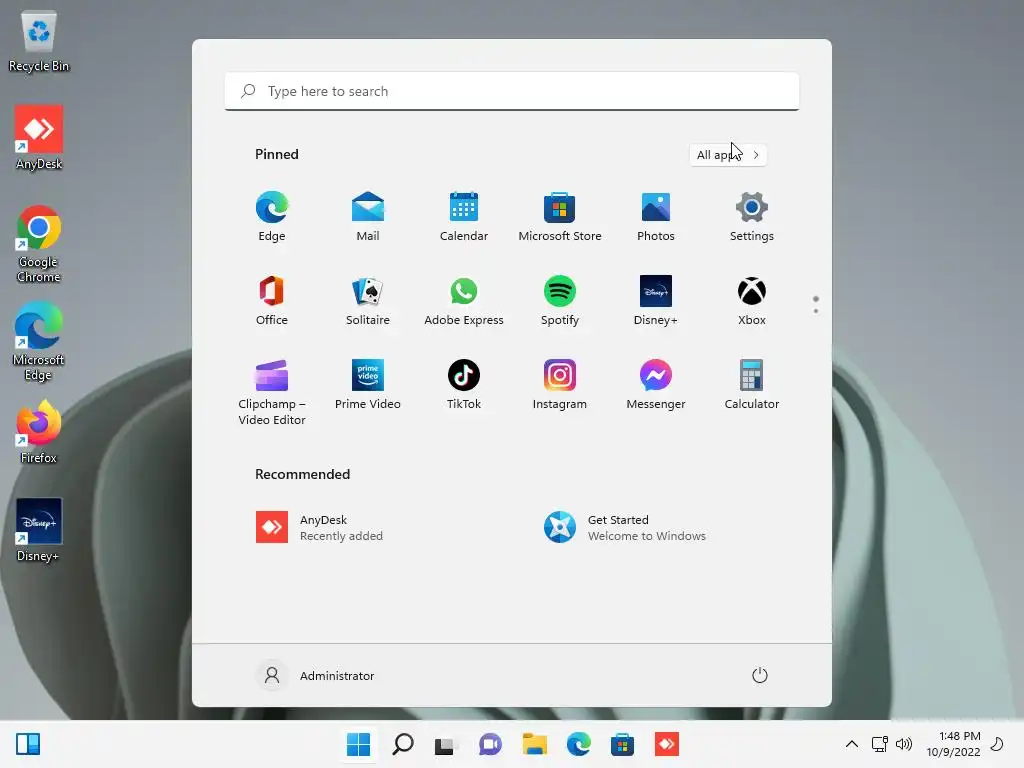Viewport: 1024px width, 768px height.
Task: Open Microsoft Edge from the taskbar
Action: 579,744
